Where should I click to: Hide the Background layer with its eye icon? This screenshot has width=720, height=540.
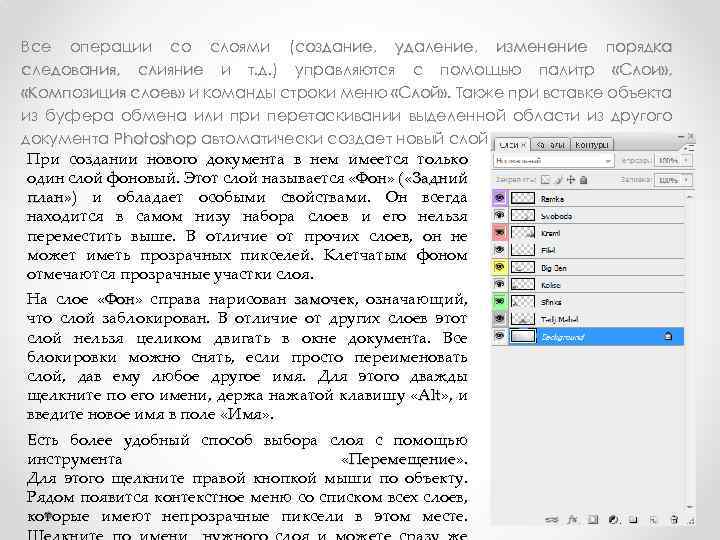500,336
